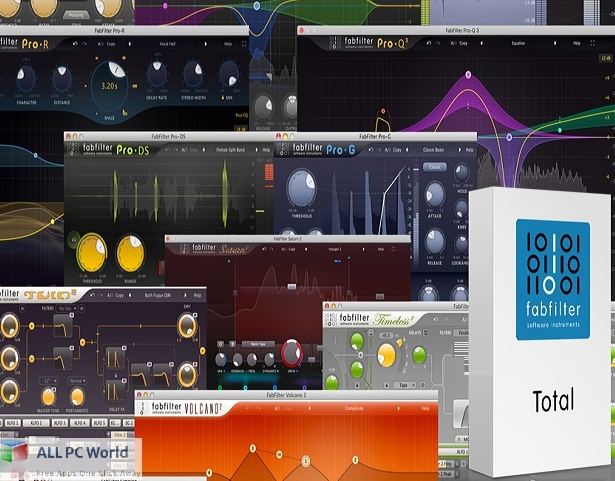
Task: Select filter node 1 in Volcano 2
Action: pos(306,461)
